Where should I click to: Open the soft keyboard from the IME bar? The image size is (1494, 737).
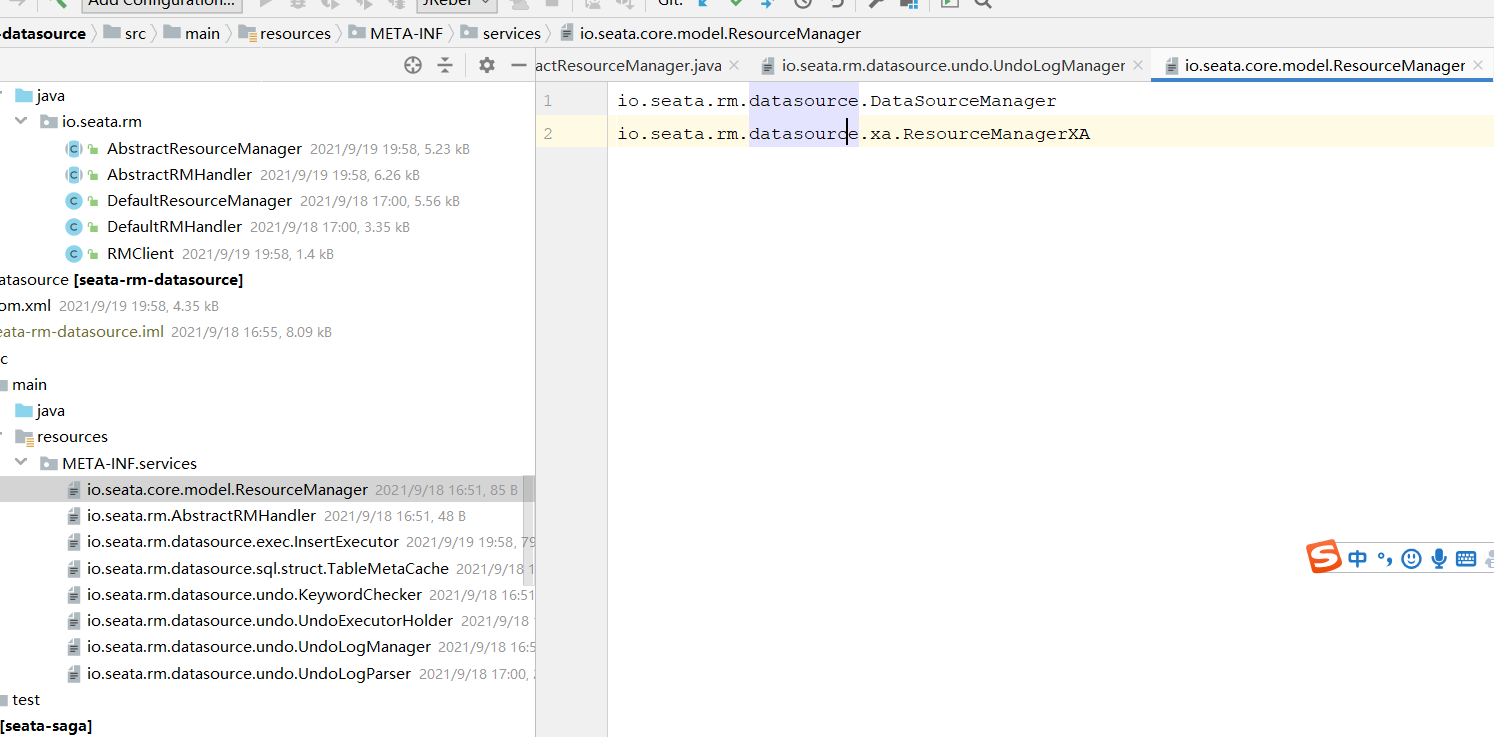tap(1466, 559)
